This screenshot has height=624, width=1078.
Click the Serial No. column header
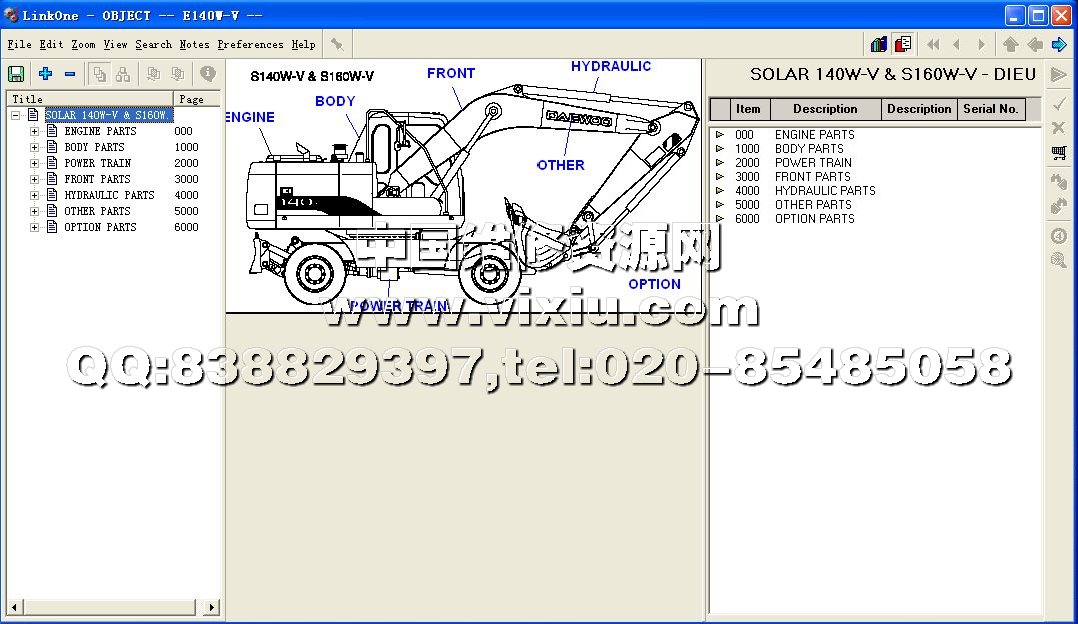coord(990,109)
